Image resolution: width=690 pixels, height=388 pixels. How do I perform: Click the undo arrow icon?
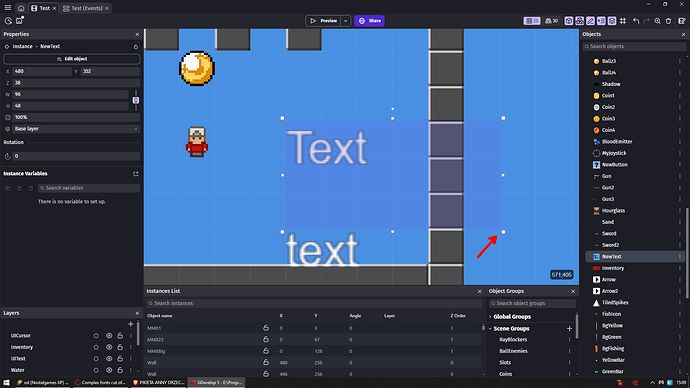click(x=636, y=21)
